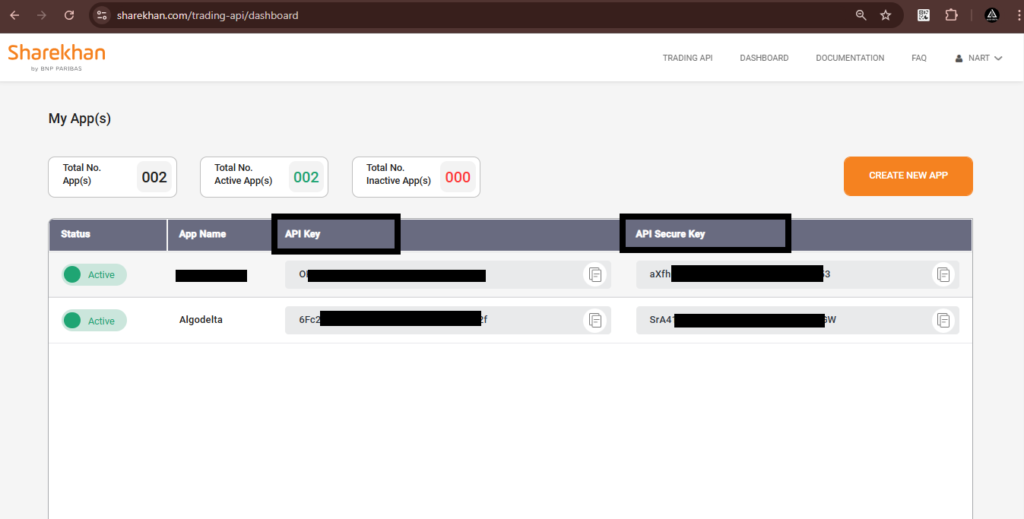Click the Create New App button

907,176
